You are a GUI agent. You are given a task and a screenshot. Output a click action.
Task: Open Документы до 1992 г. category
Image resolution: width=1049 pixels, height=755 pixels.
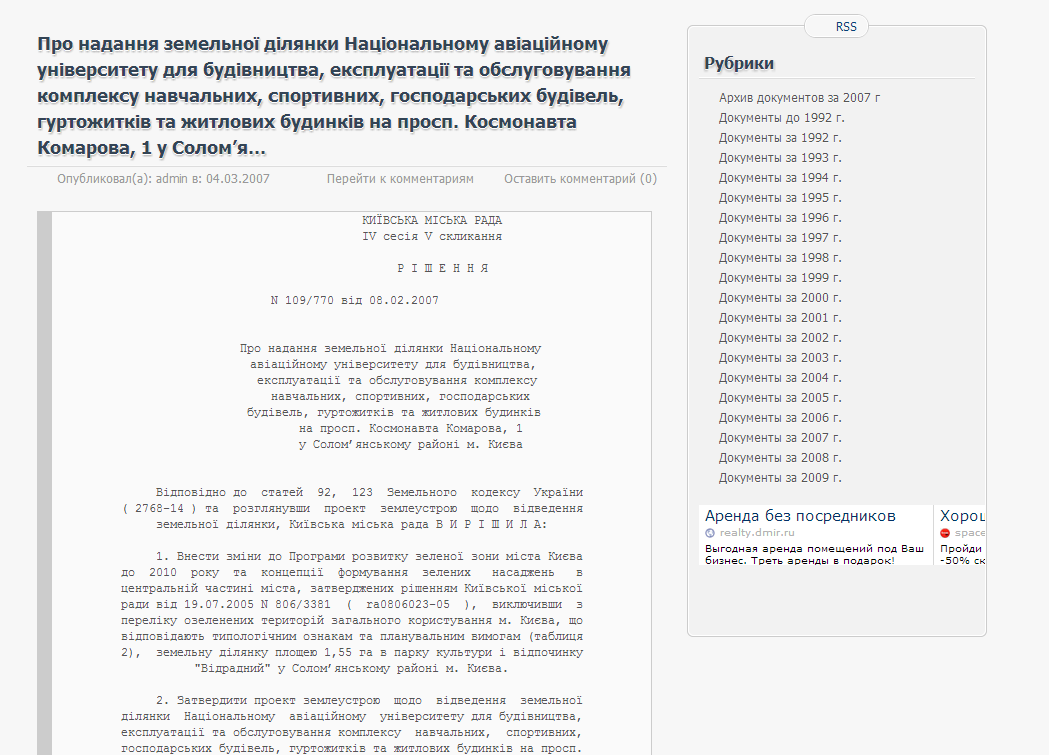pos(781,118)
